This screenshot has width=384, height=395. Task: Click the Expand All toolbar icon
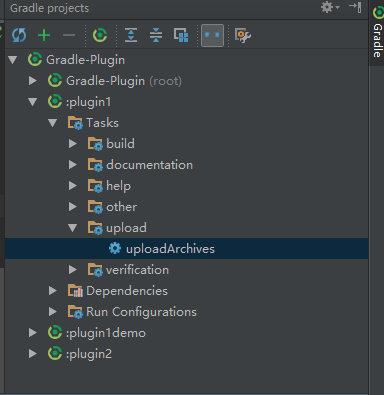pyautogui.click(x=131, y=35)
